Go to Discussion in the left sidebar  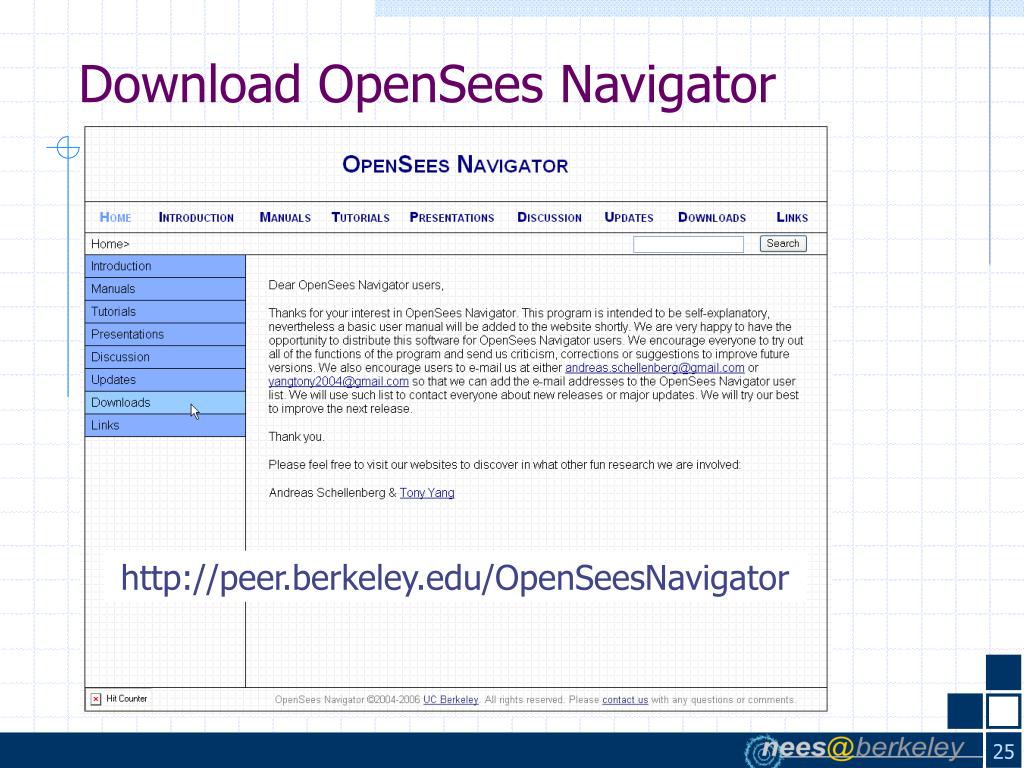coord(165,357)
